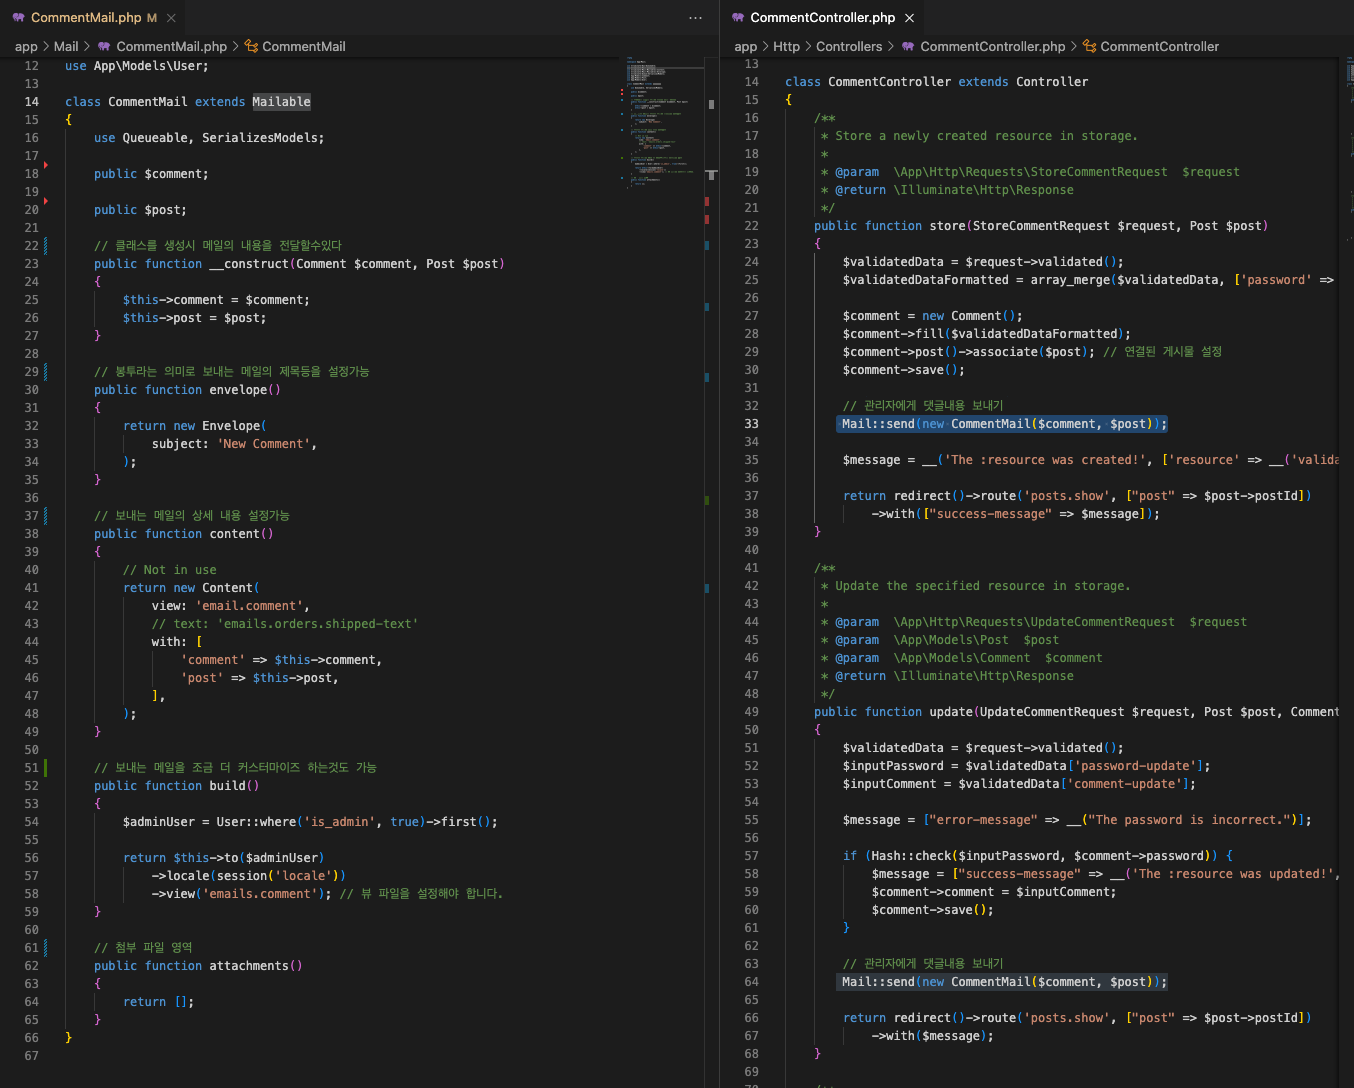This screenshot has height=1088, width=1354.
Task: Click 'class CommentController extends Controller' line
Action: coord(936,82)
